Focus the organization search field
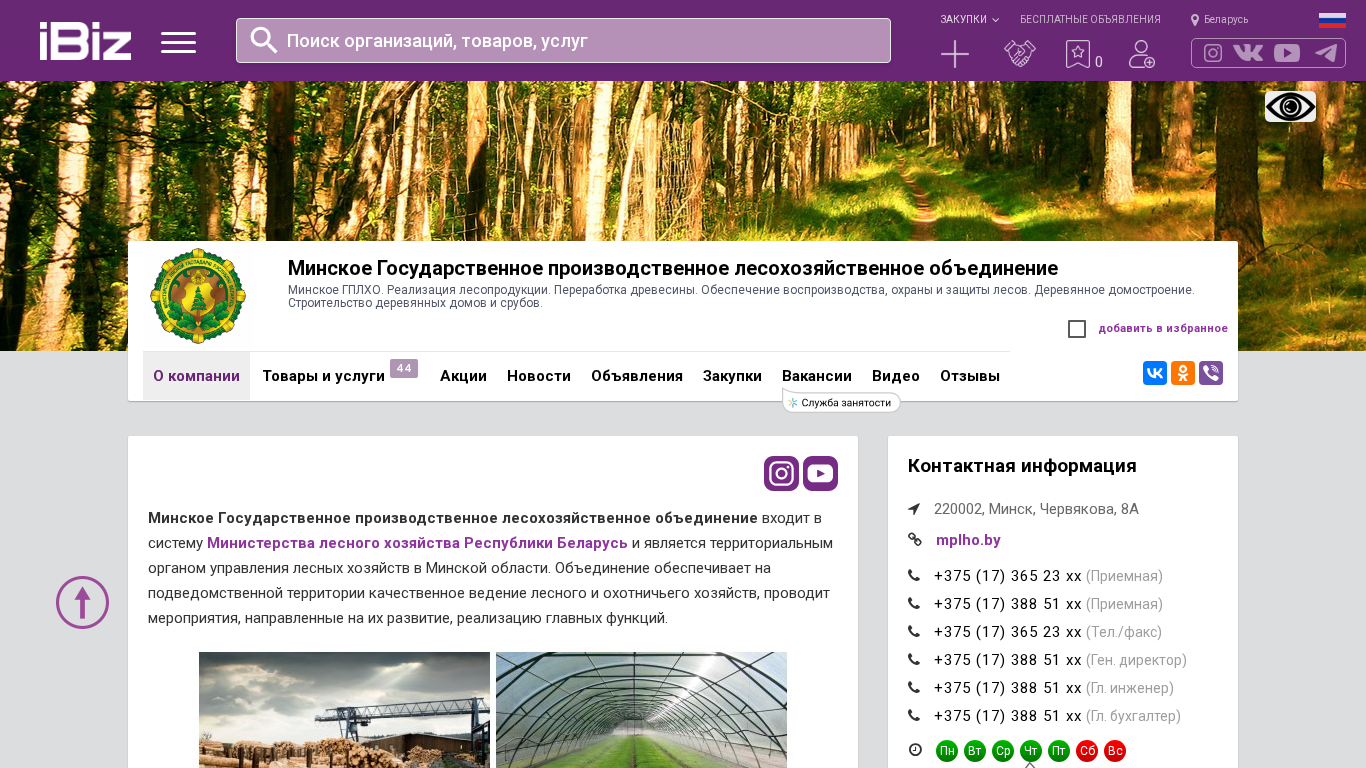1366x768 pixels. coord(563,40)
